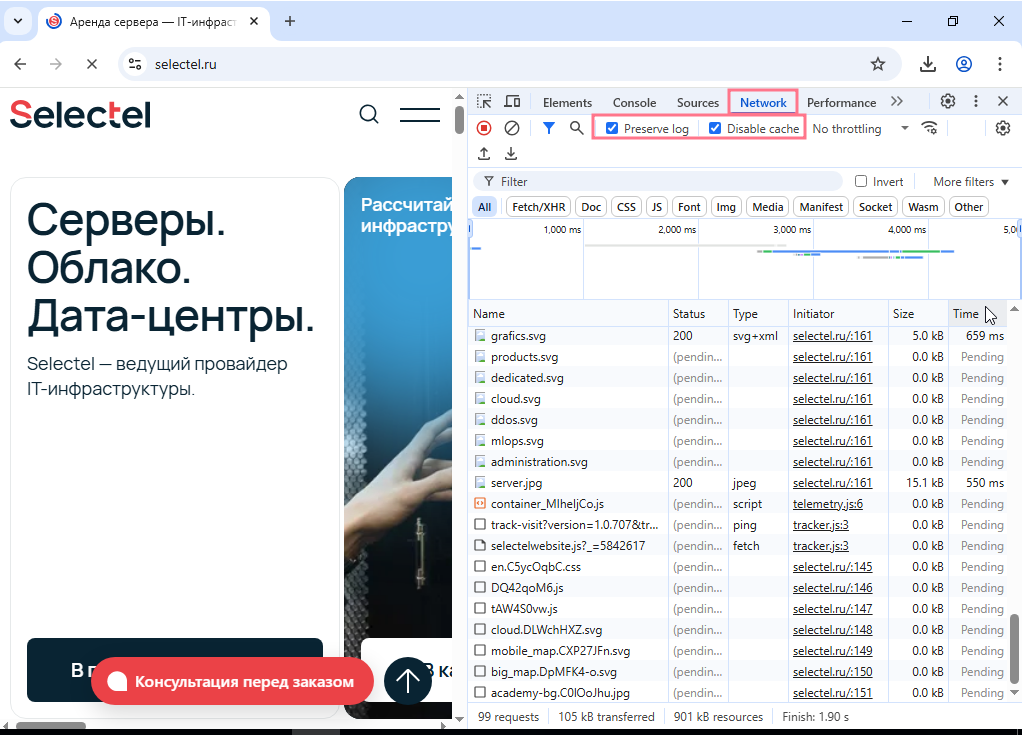Uncheck the Disable cache checkbox
This screenshot has width=1022, height=735.
(715, 128)
